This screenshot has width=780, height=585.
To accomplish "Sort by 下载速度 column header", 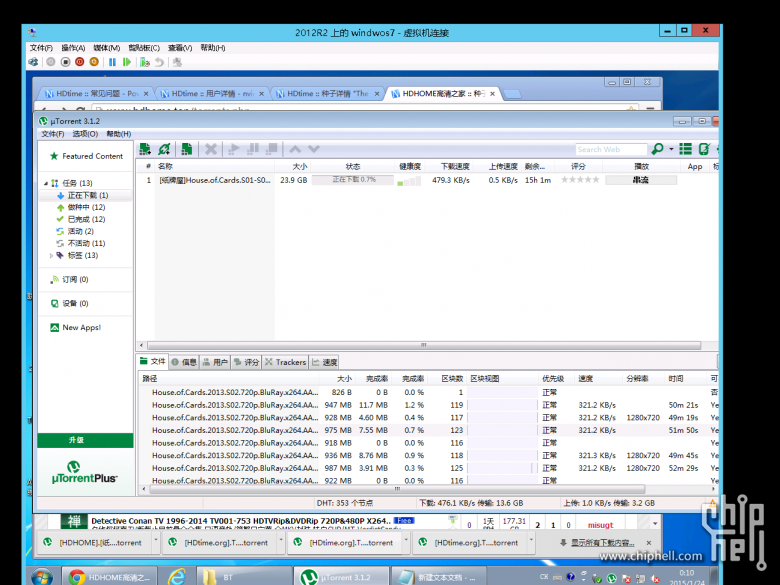I will 455,166.
